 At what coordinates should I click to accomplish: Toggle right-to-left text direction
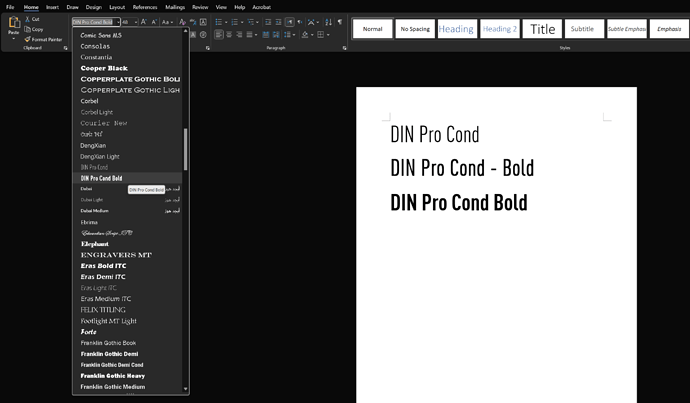(300, 22)
